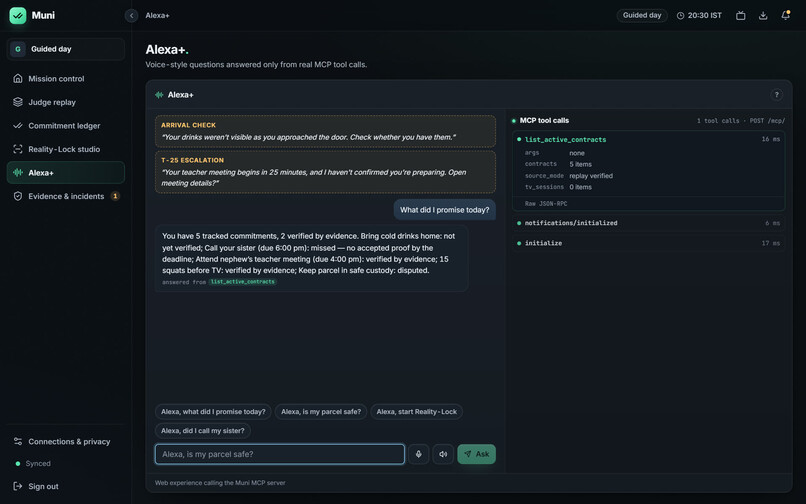Open the TV session icon in the top bar
The height and width of the screenshot is (504, 806).
tap(740, 15)
